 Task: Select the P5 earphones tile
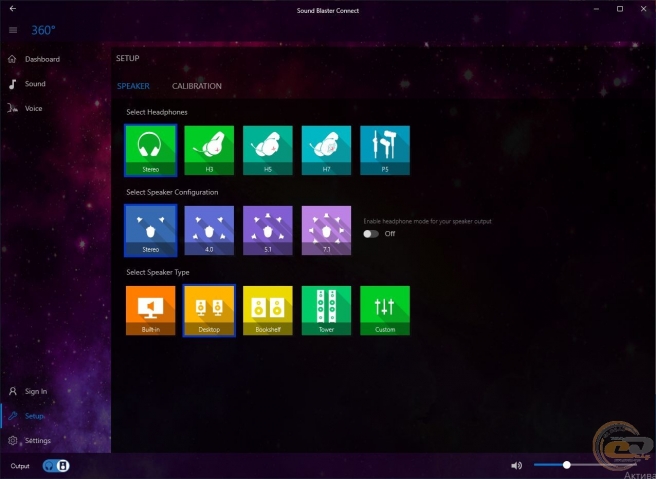pyautogui.click(x=385, y=150)
